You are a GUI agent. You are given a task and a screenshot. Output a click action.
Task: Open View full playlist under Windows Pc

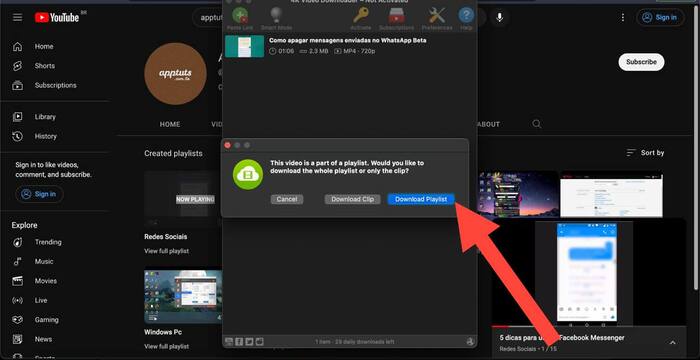pyautogui.click(x=167, y=346)
